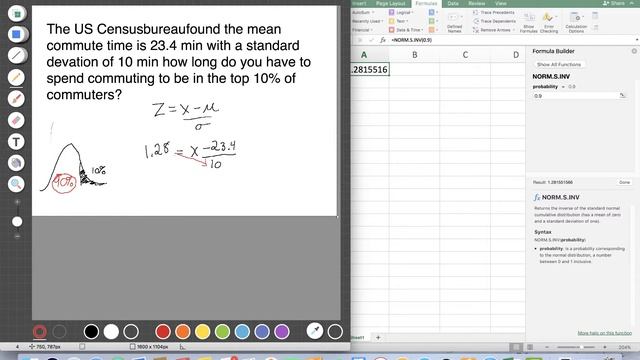
Task: Click the Excel zoom slider
Action: [x=576, y=347]
